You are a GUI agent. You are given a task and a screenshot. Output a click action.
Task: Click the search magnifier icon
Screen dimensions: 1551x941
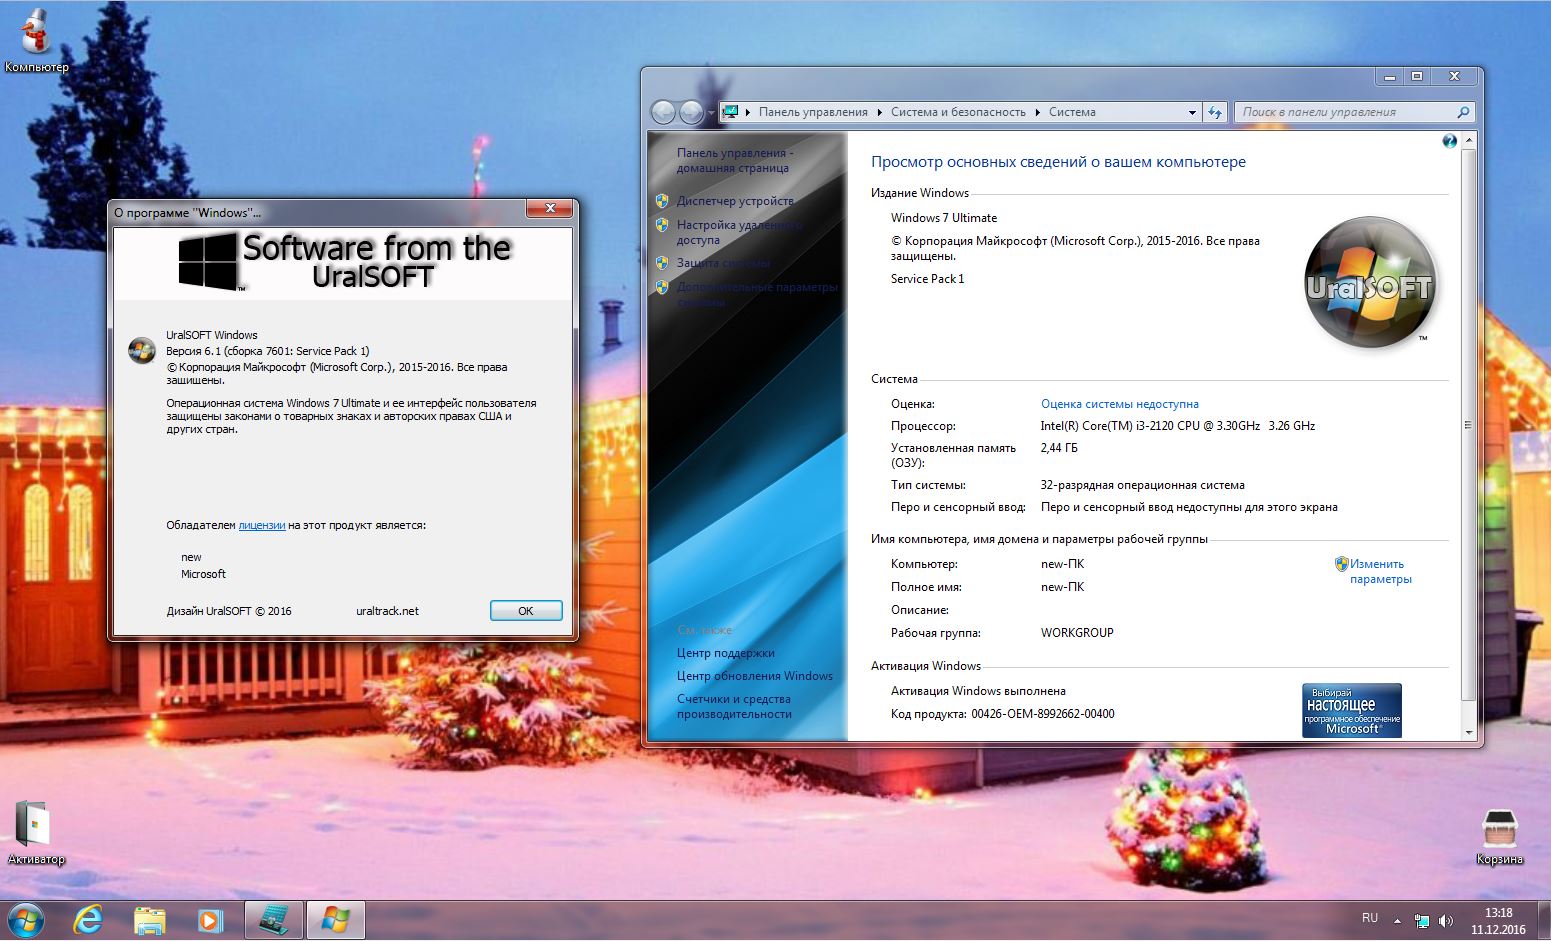point(1463,112)
